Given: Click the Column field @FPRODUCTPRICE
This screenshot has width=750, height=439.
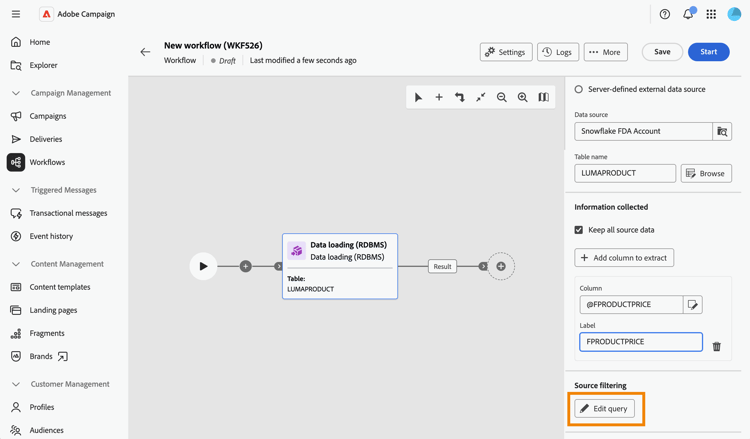Looking at the screenshot, I should (631, 305).
